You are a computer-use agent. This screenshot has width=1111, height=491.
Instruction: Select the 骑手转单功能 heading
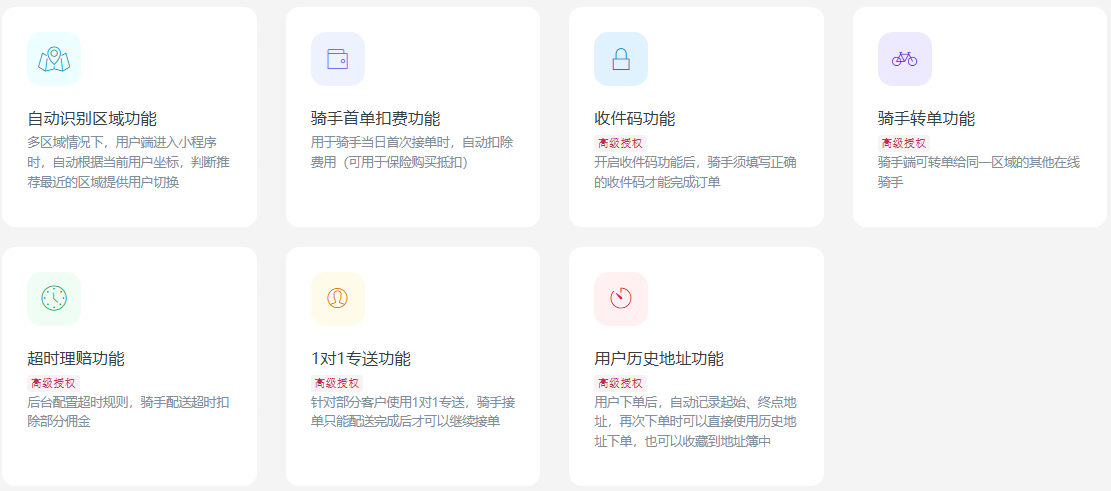[x=926, y=119]
